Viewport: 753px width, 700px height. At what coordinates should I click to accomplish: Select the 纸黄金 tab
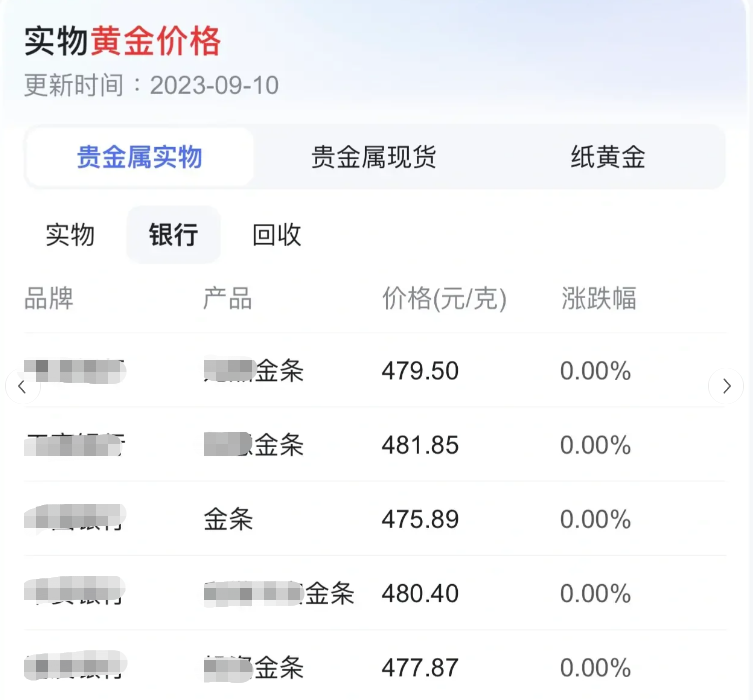[607, 157]
